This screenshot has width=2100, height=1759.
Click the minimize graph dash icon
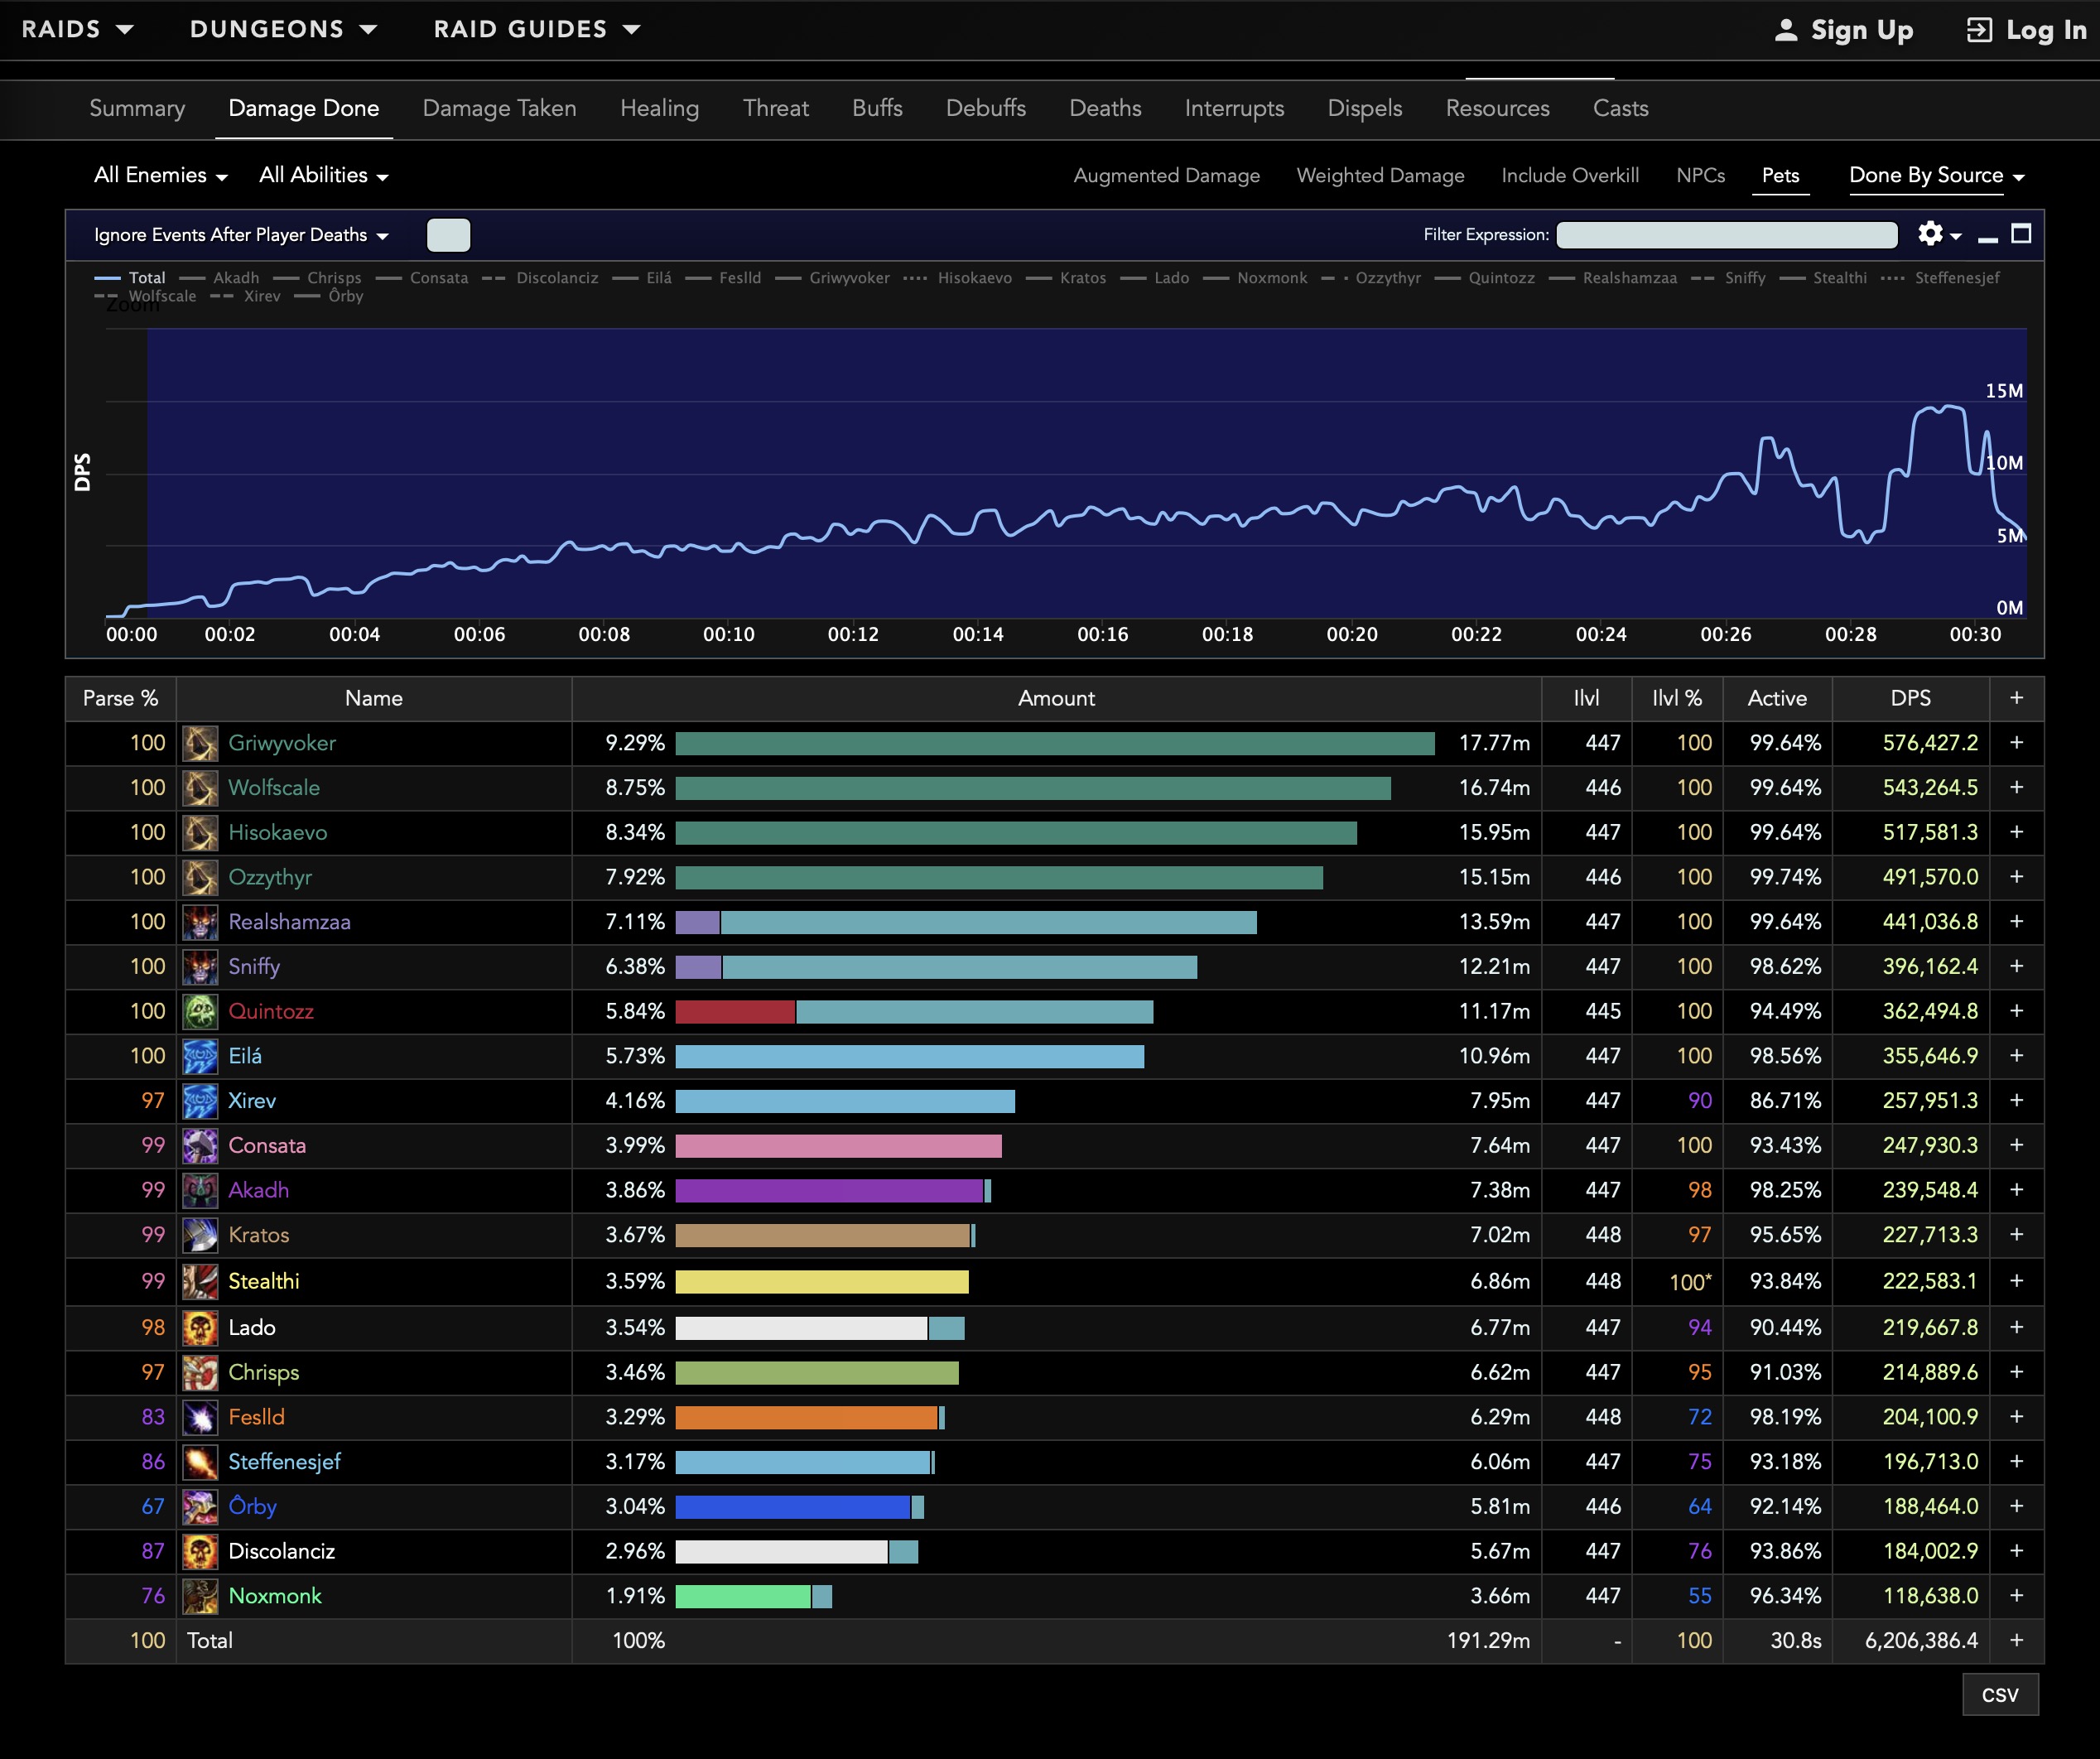1988,238
